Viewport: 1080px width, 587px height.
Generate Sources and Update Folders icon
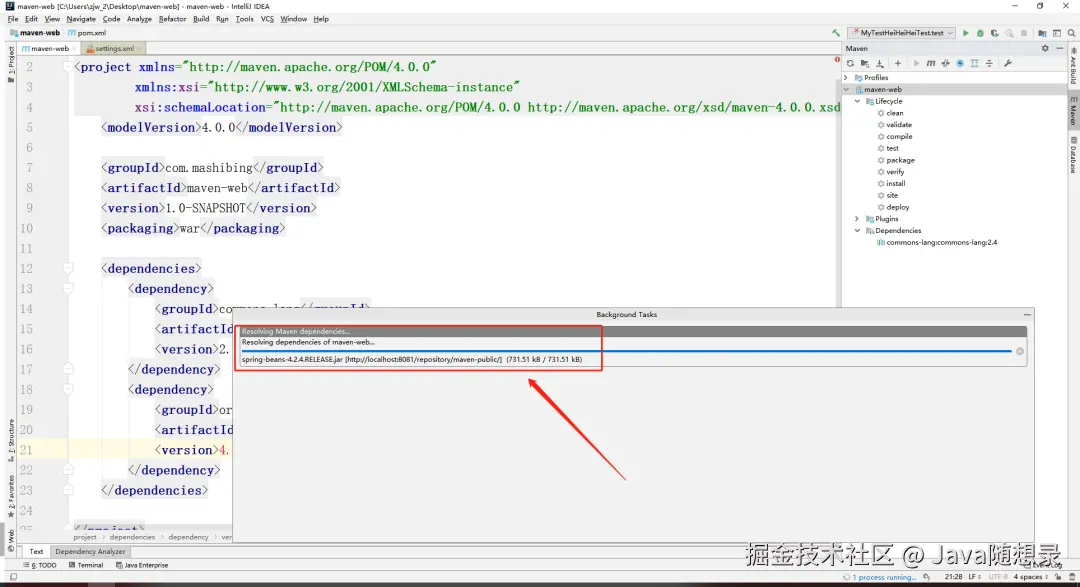tap(865, 63)
